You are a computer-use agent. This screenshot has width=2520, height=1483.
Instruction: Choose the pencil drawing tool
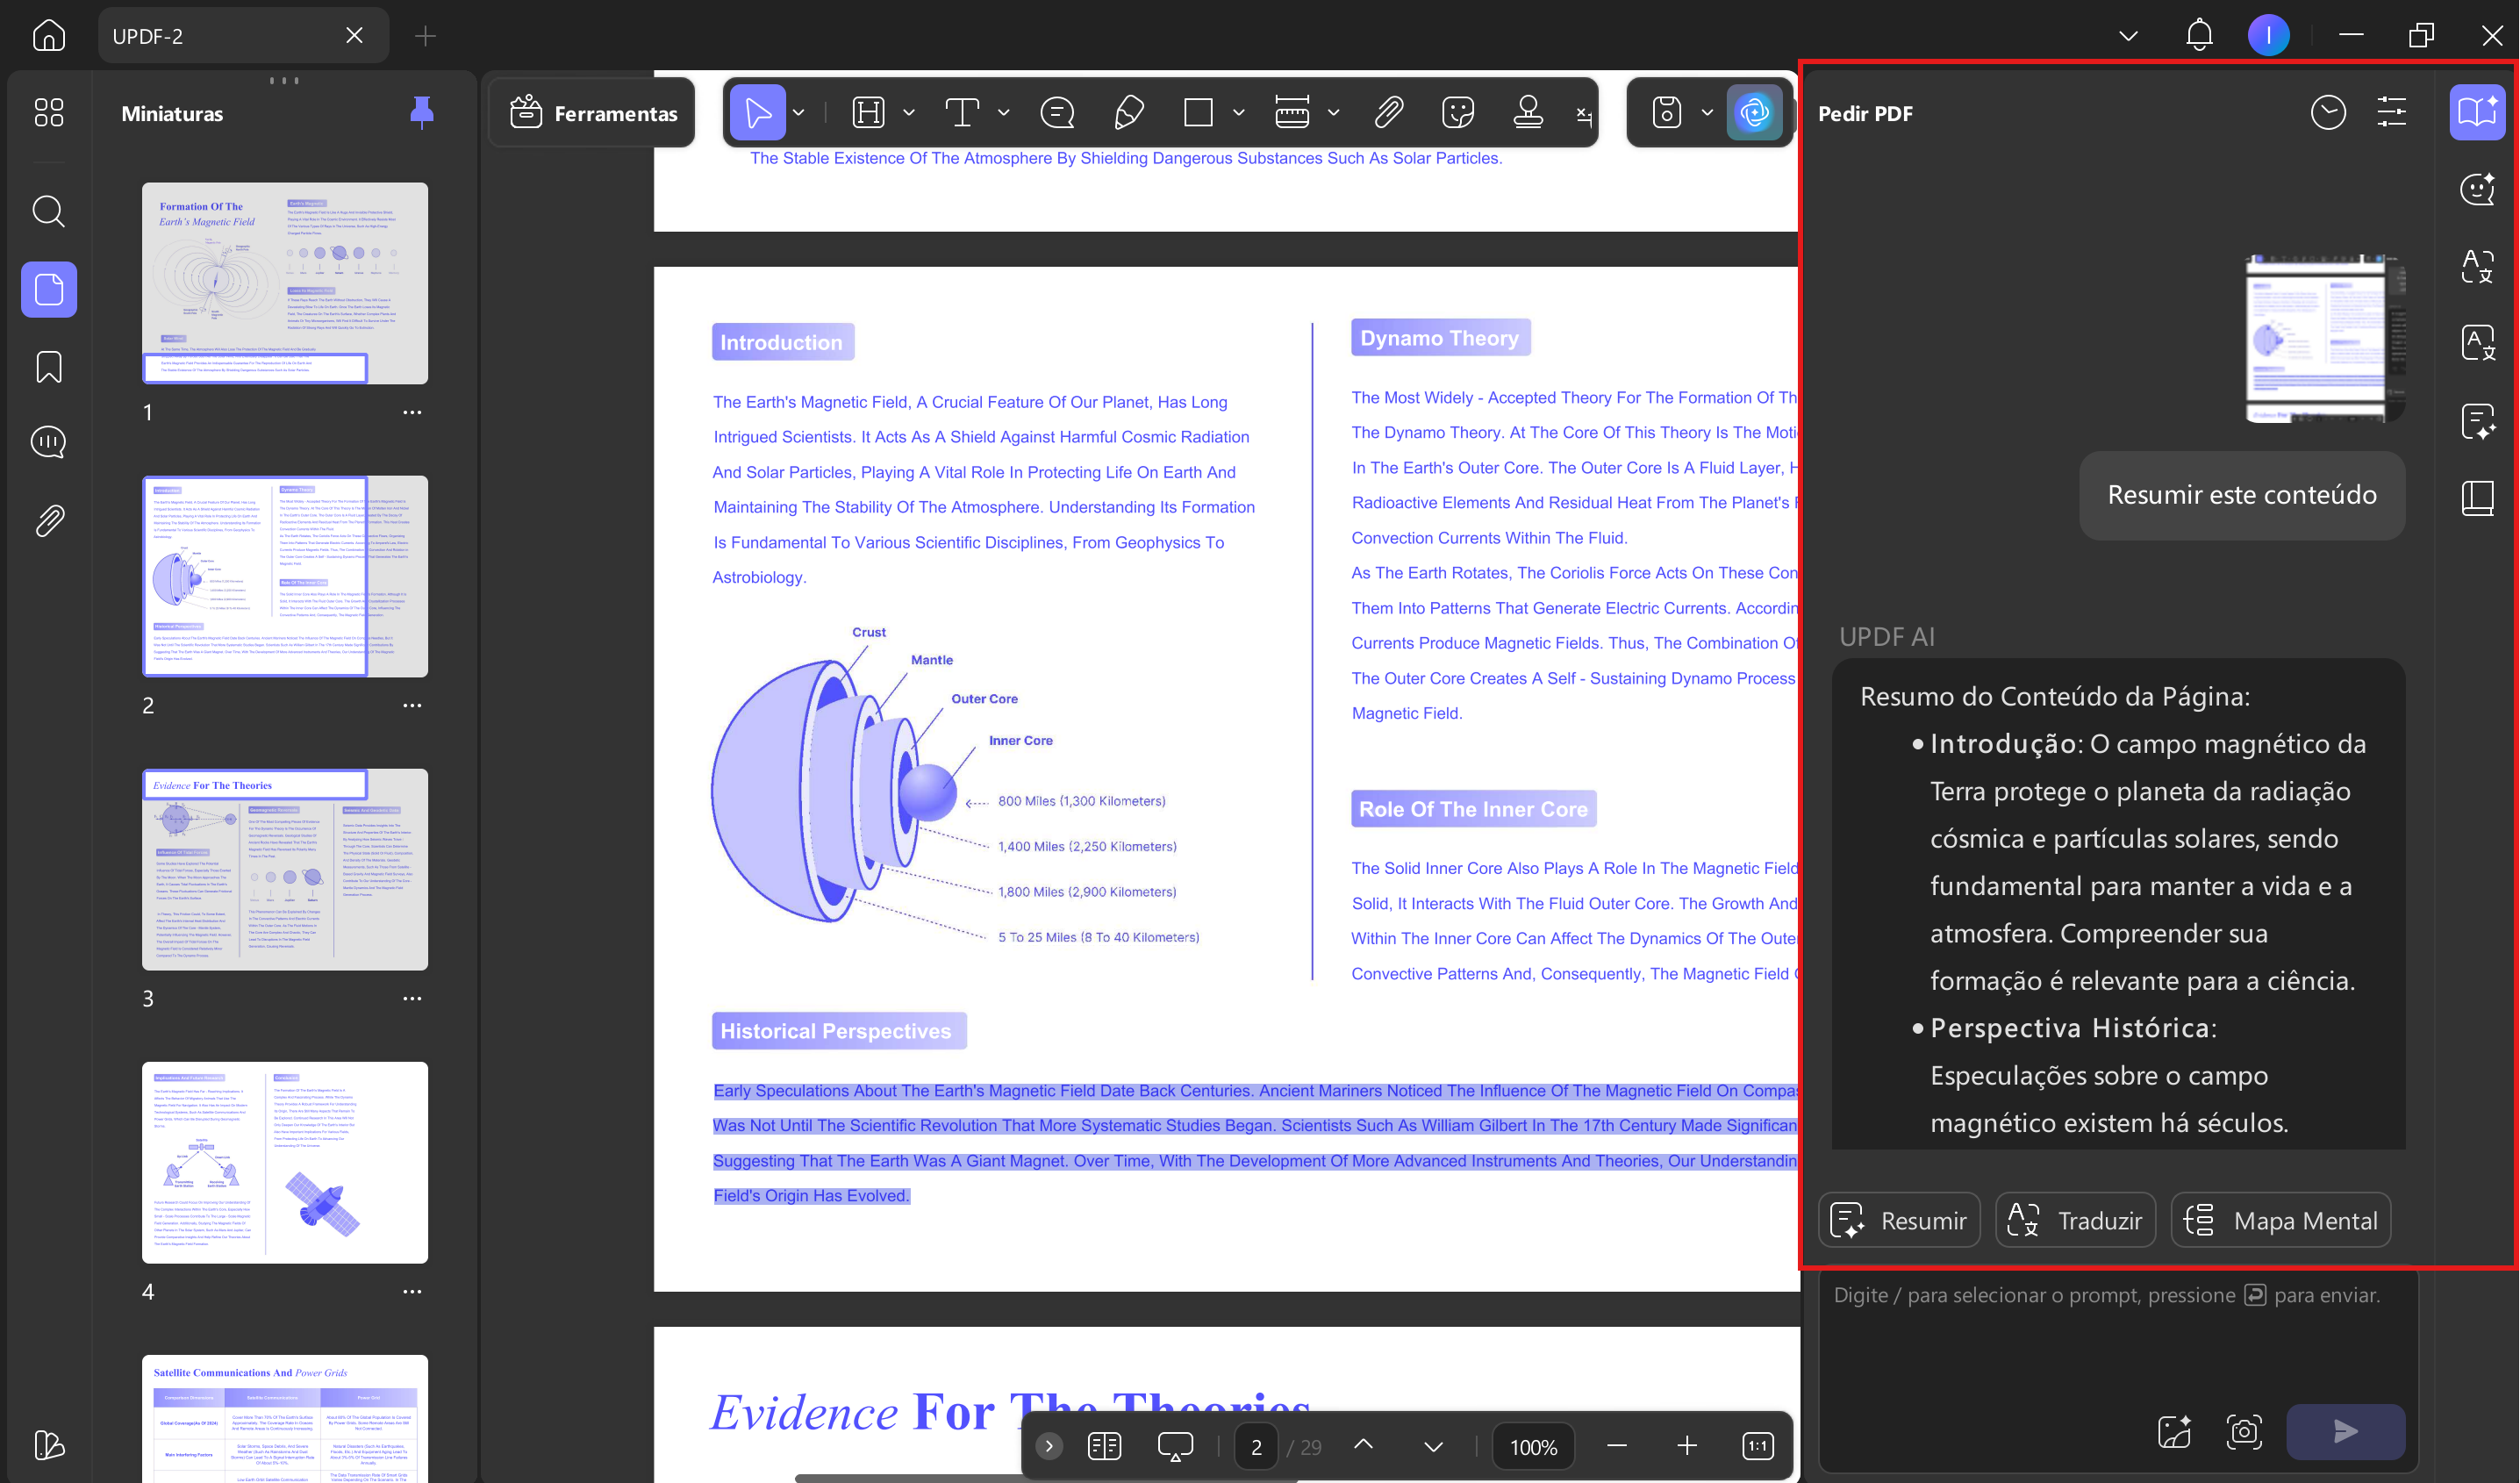pyautogui.click(x=1128, y=112)
